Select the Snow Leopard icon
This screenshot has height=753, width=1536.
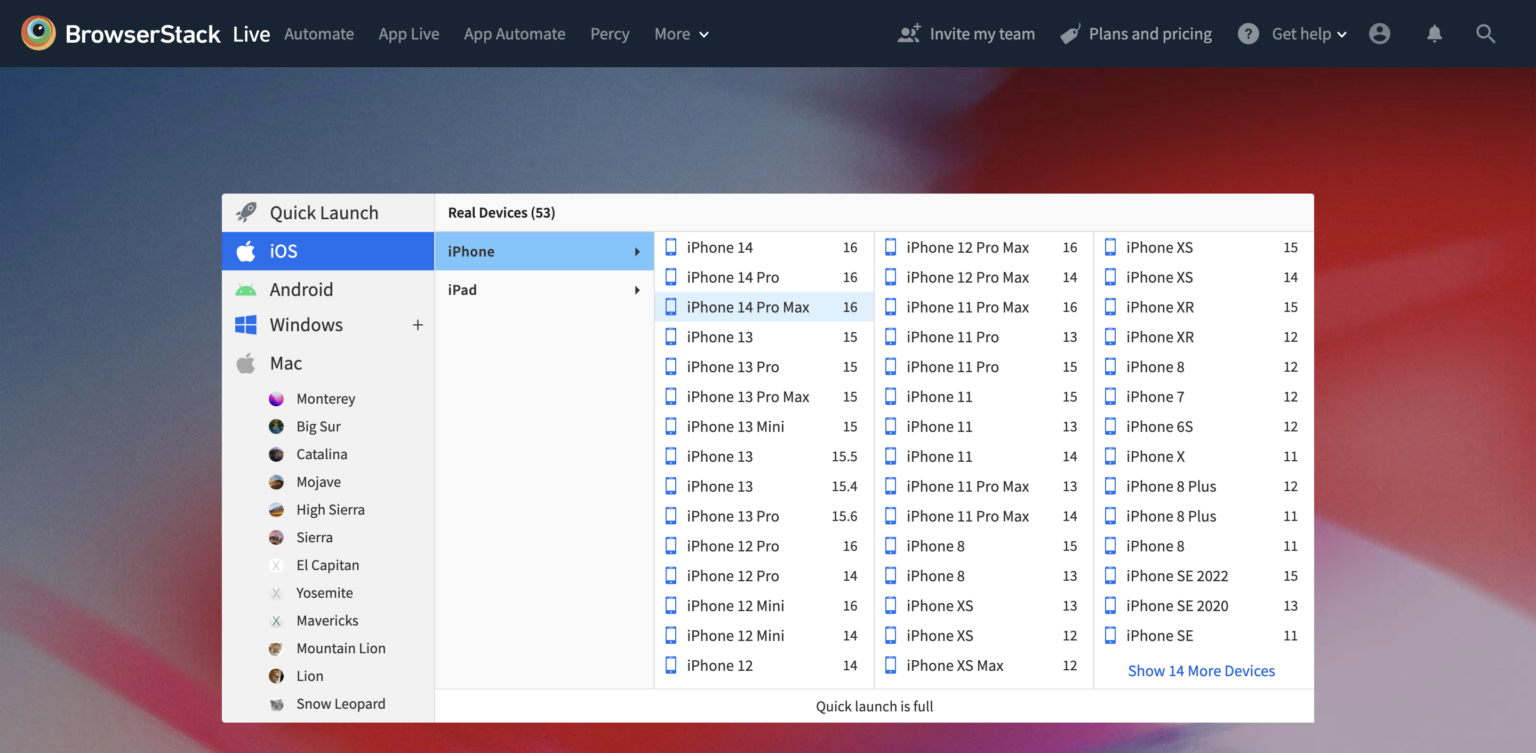point(276,703)
